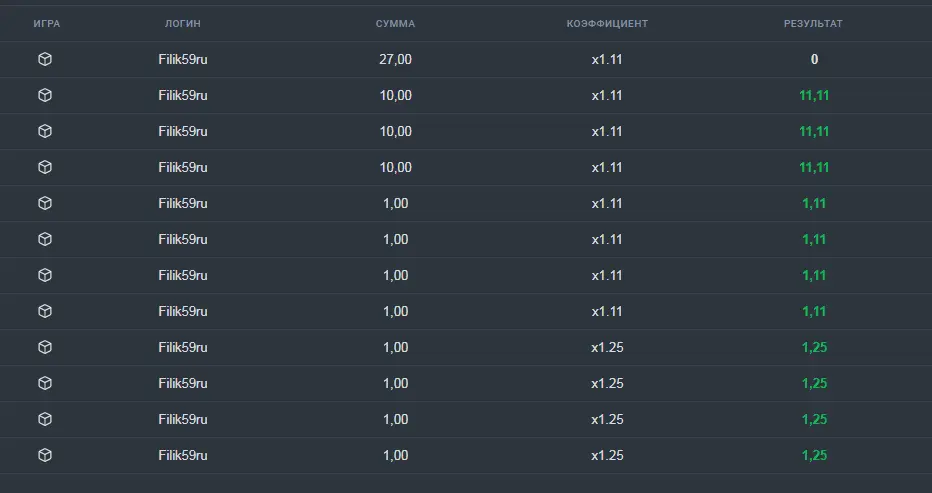Select x1.25 coefficient in first x1.25 row

(607, 347)
